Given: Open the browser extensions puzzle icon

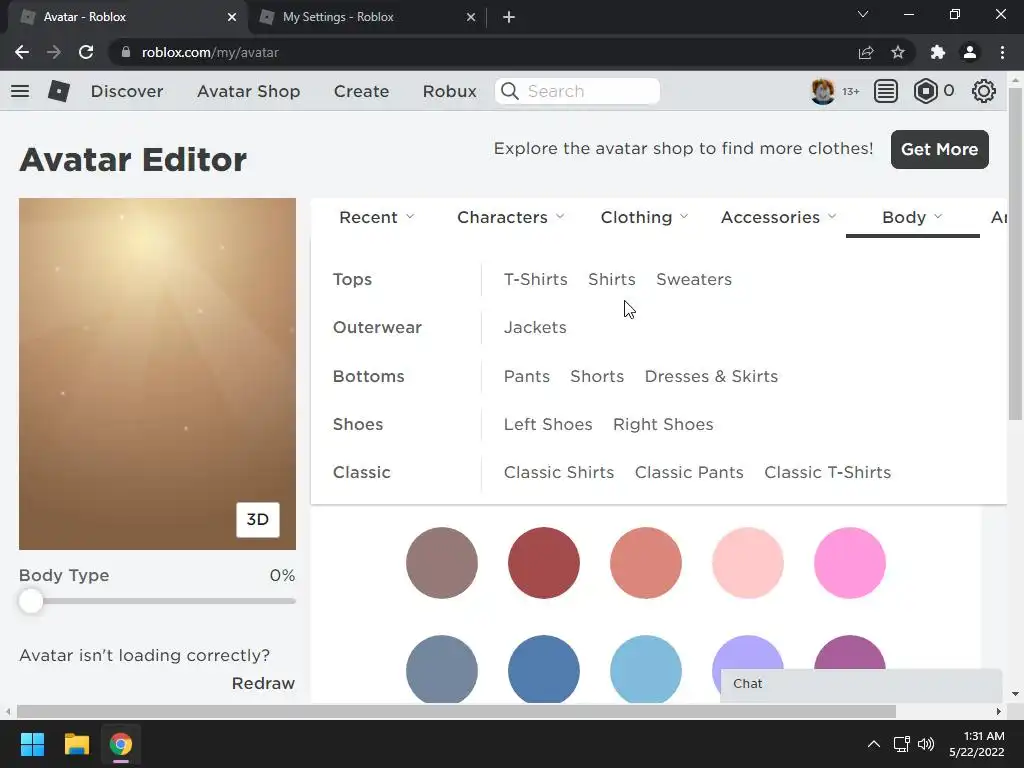Looking at the screenshot, I should pos(938,52).
